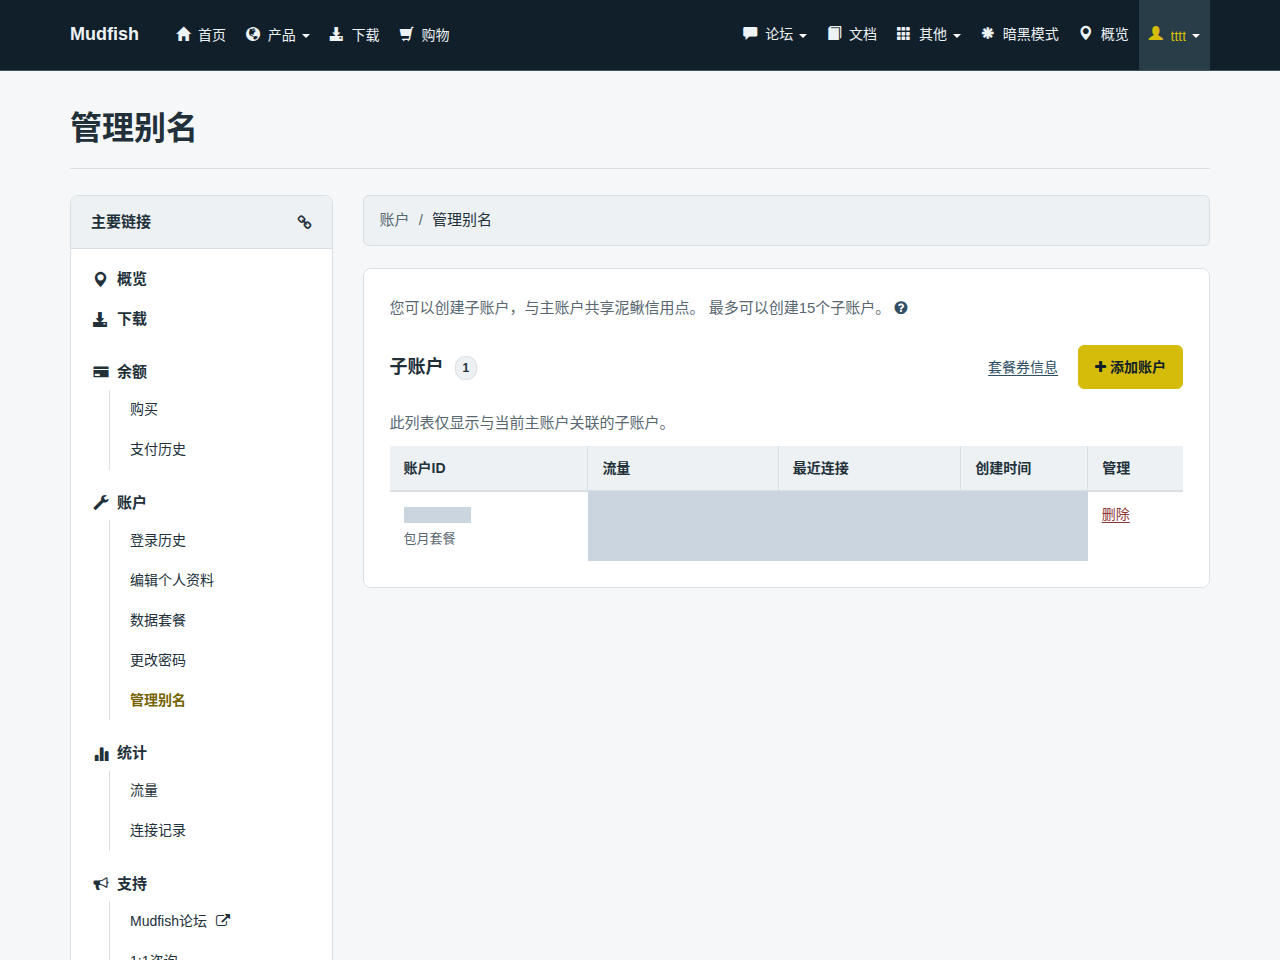This screenshot has height=960, width=1280.
Task: Open 文档 documentation in navbar
Action: pos(852,35)
